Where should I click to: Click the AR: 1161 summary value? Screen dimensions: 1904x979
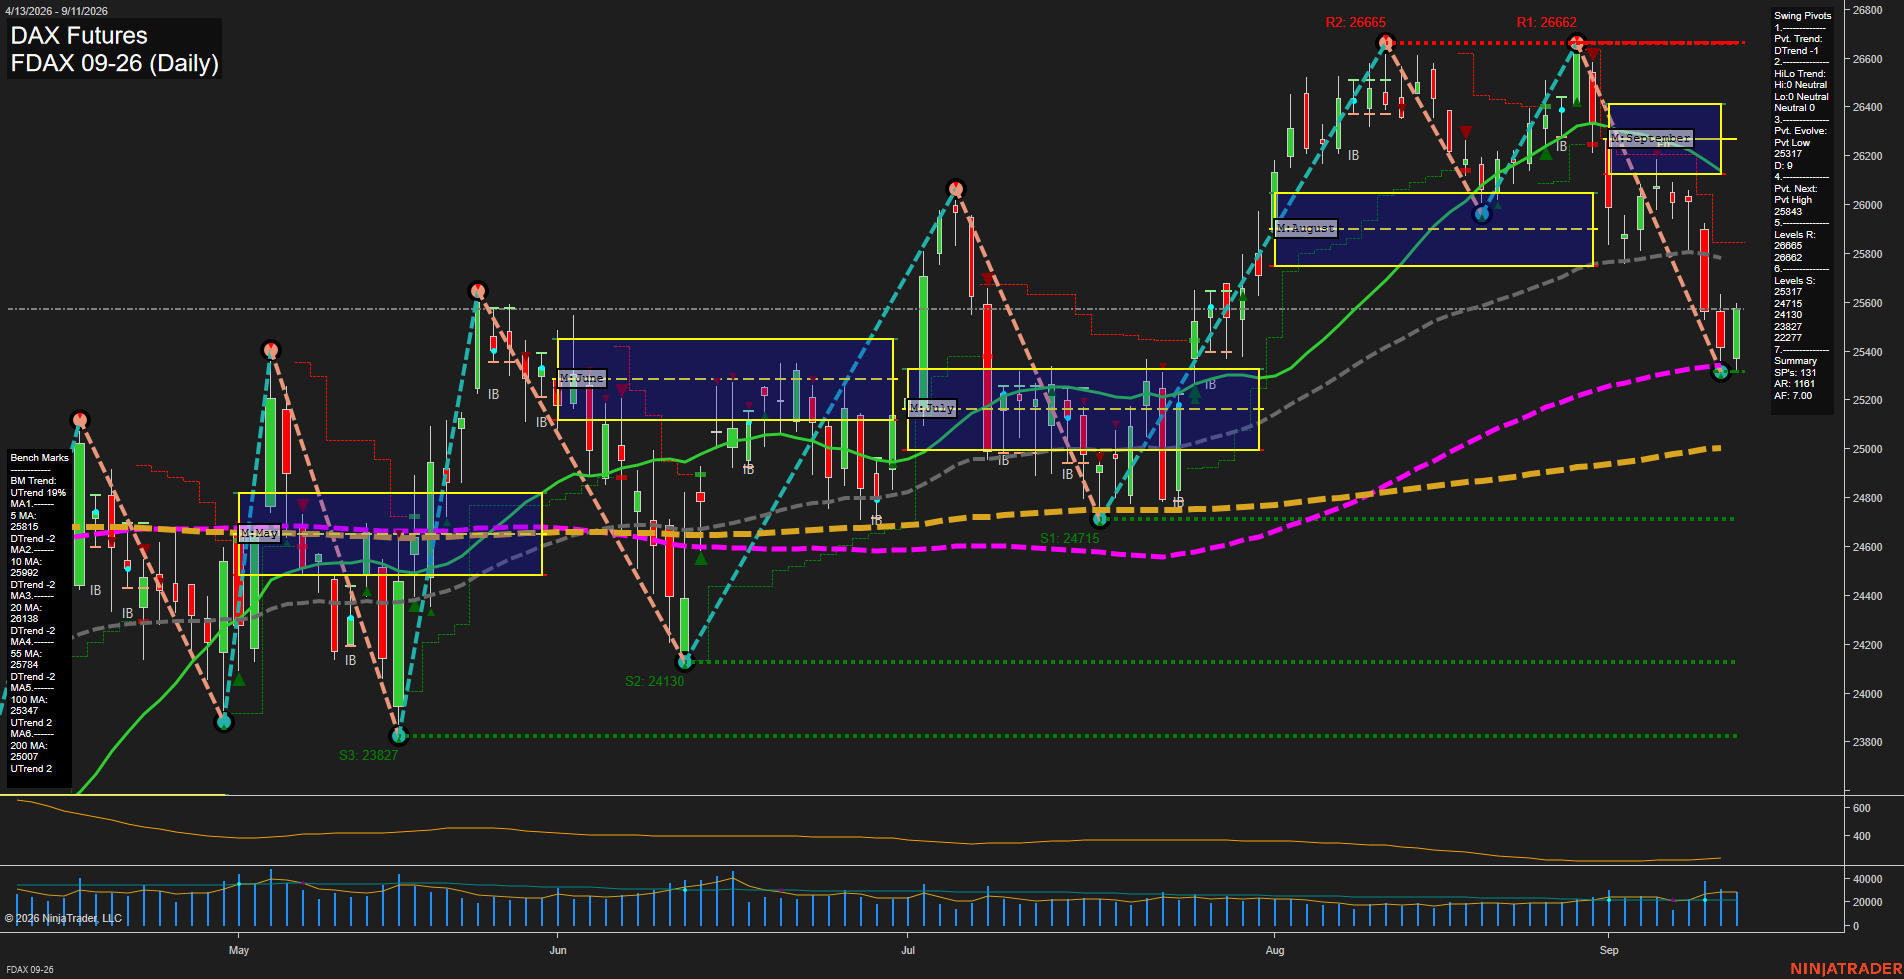[1794, 384]
